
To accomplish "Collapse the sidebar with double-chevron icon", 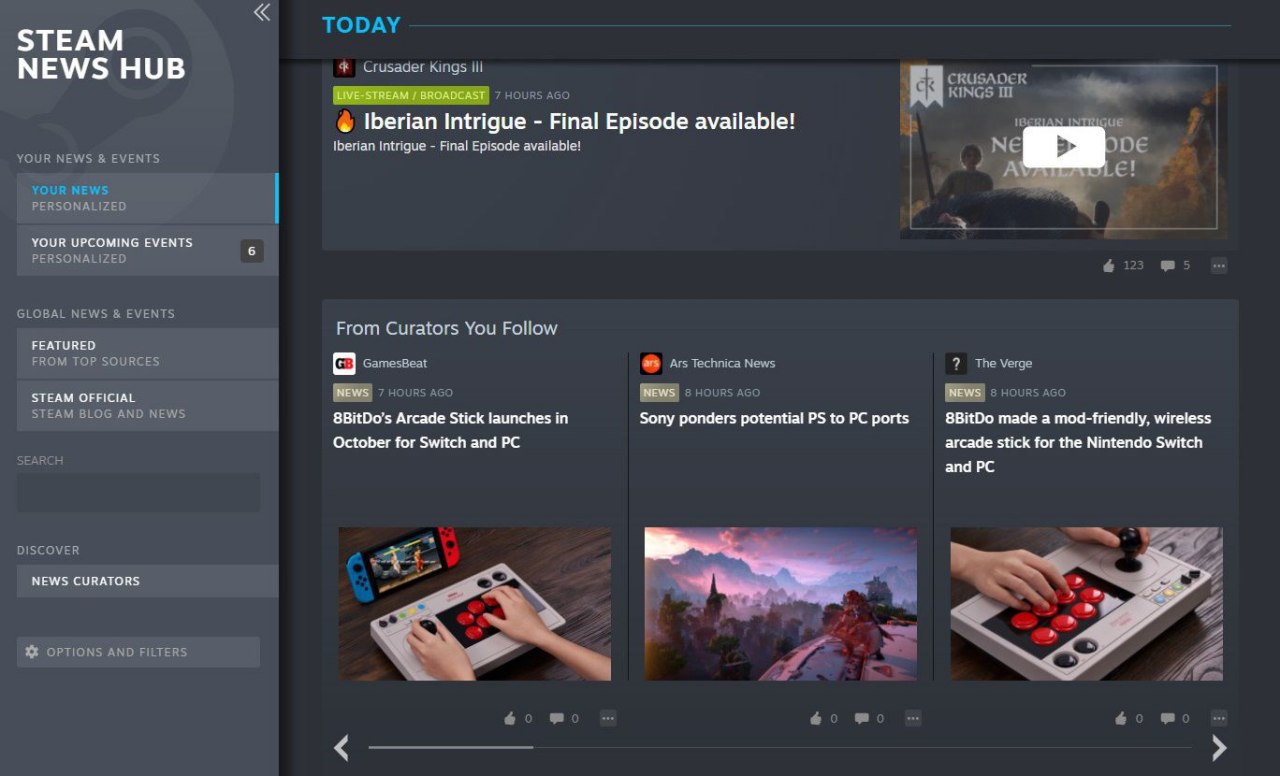I will click(x=262, y=12).
